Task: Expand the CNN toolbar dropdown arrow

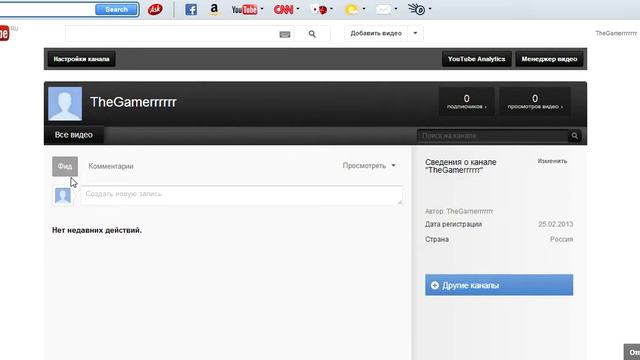Action: pos(298,9)
